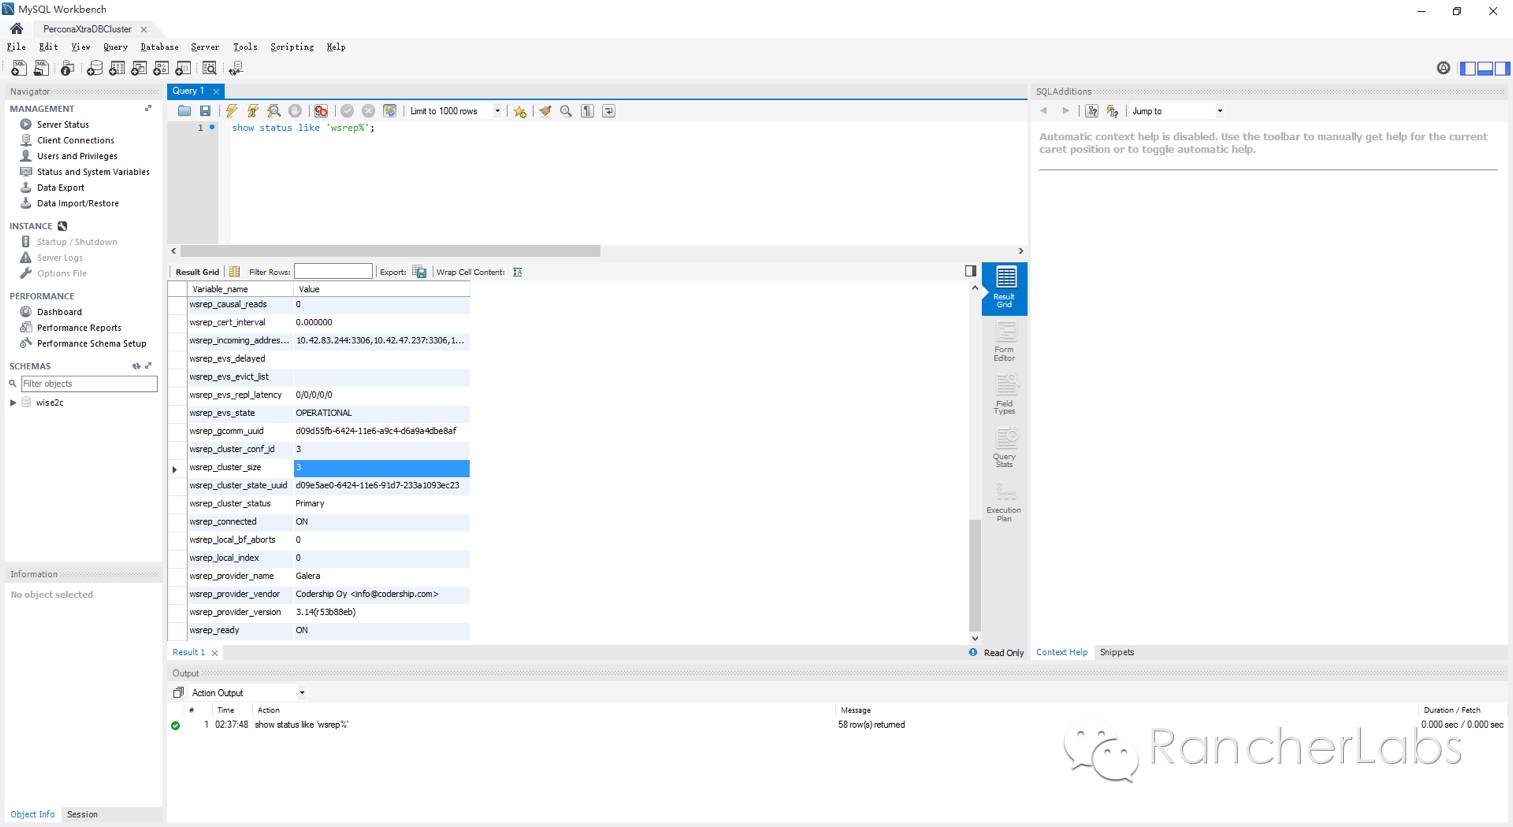This screenshot has width=1513, height=827.
Task: Open the Query menu
Action: [115, 47]
